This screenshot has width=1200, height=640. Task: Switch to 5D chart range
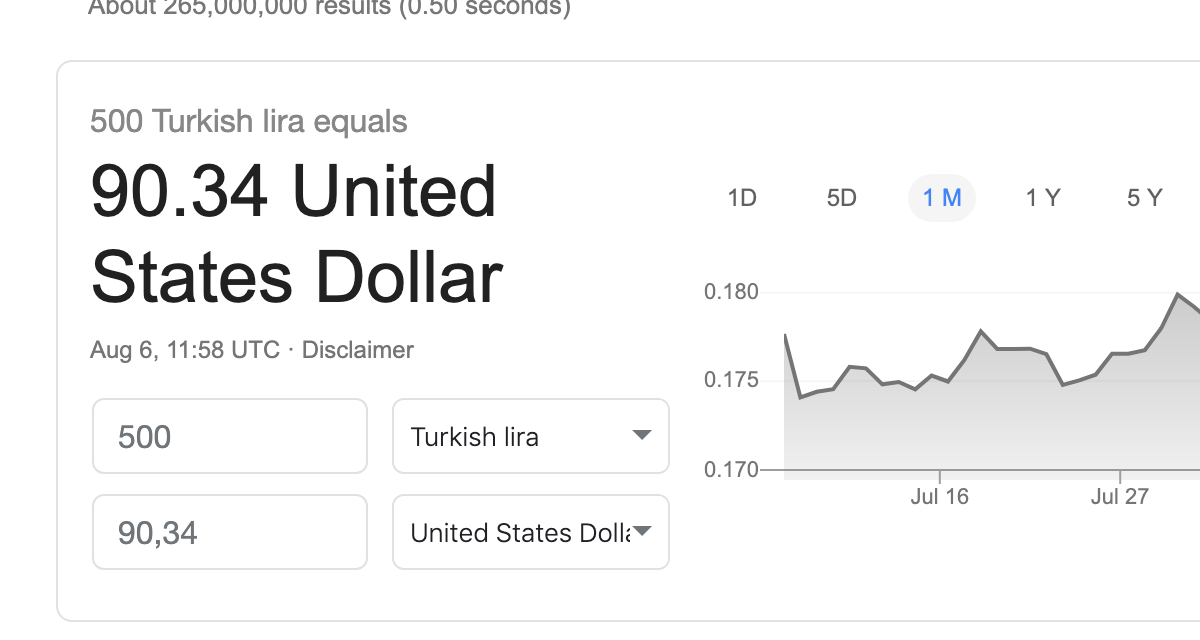[x=842, y=198]
